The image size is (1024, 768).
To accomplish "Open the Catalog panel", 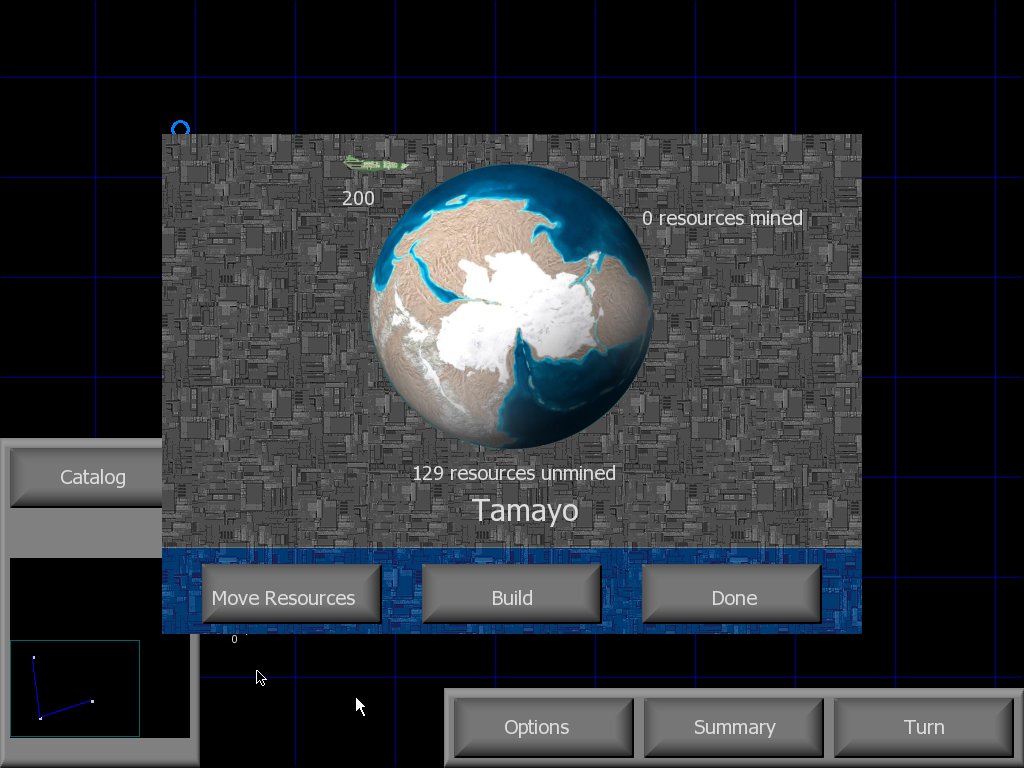I will click(x=92, y=477).
